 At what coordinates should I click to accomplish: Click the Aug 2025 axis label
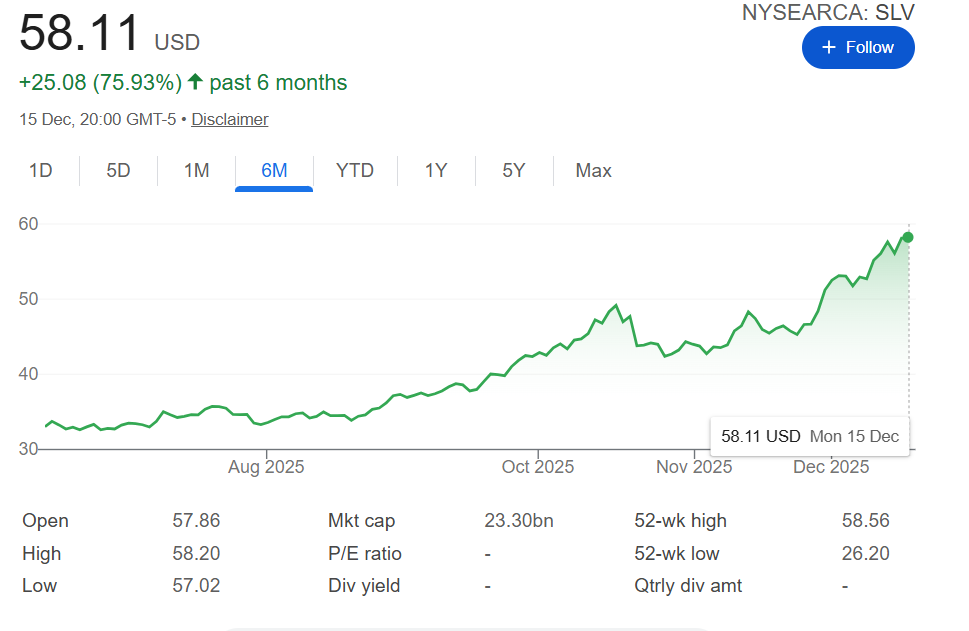pyautogui.click(x=266, y=467)
